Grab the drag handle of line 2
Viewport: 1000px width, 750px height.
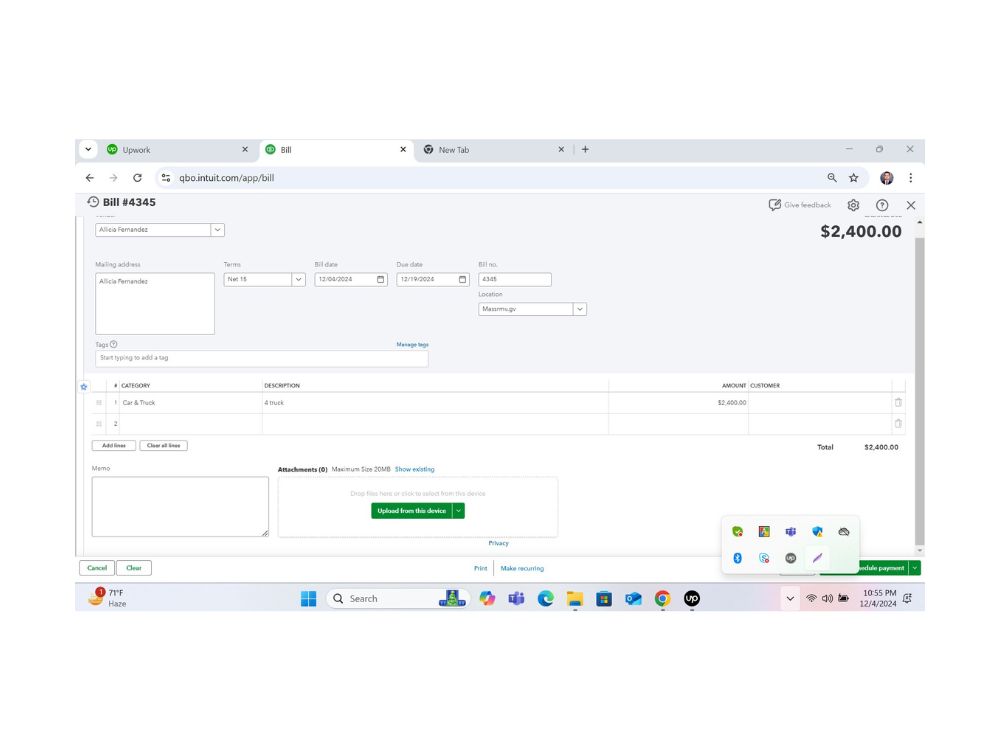99,423
